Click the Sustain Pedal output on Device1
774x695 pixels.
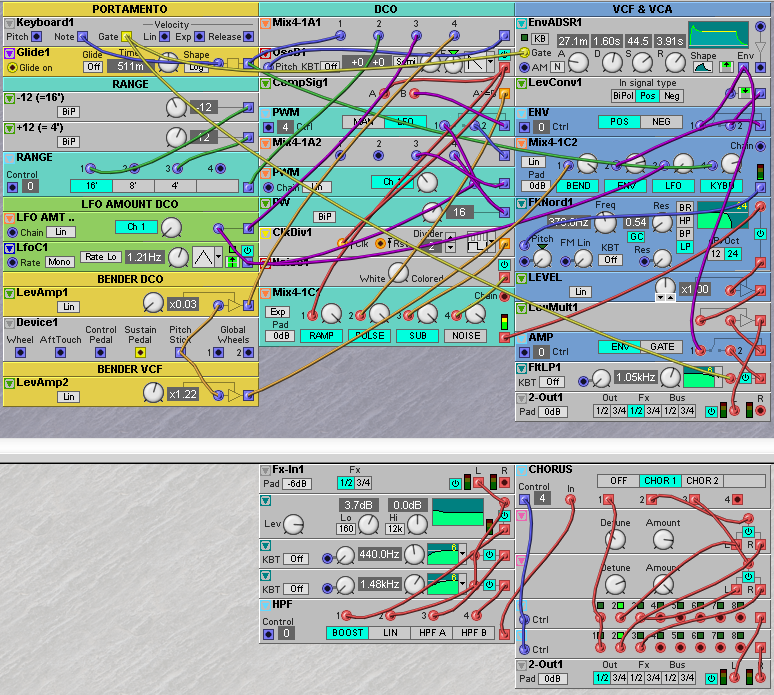coord(140,353)
